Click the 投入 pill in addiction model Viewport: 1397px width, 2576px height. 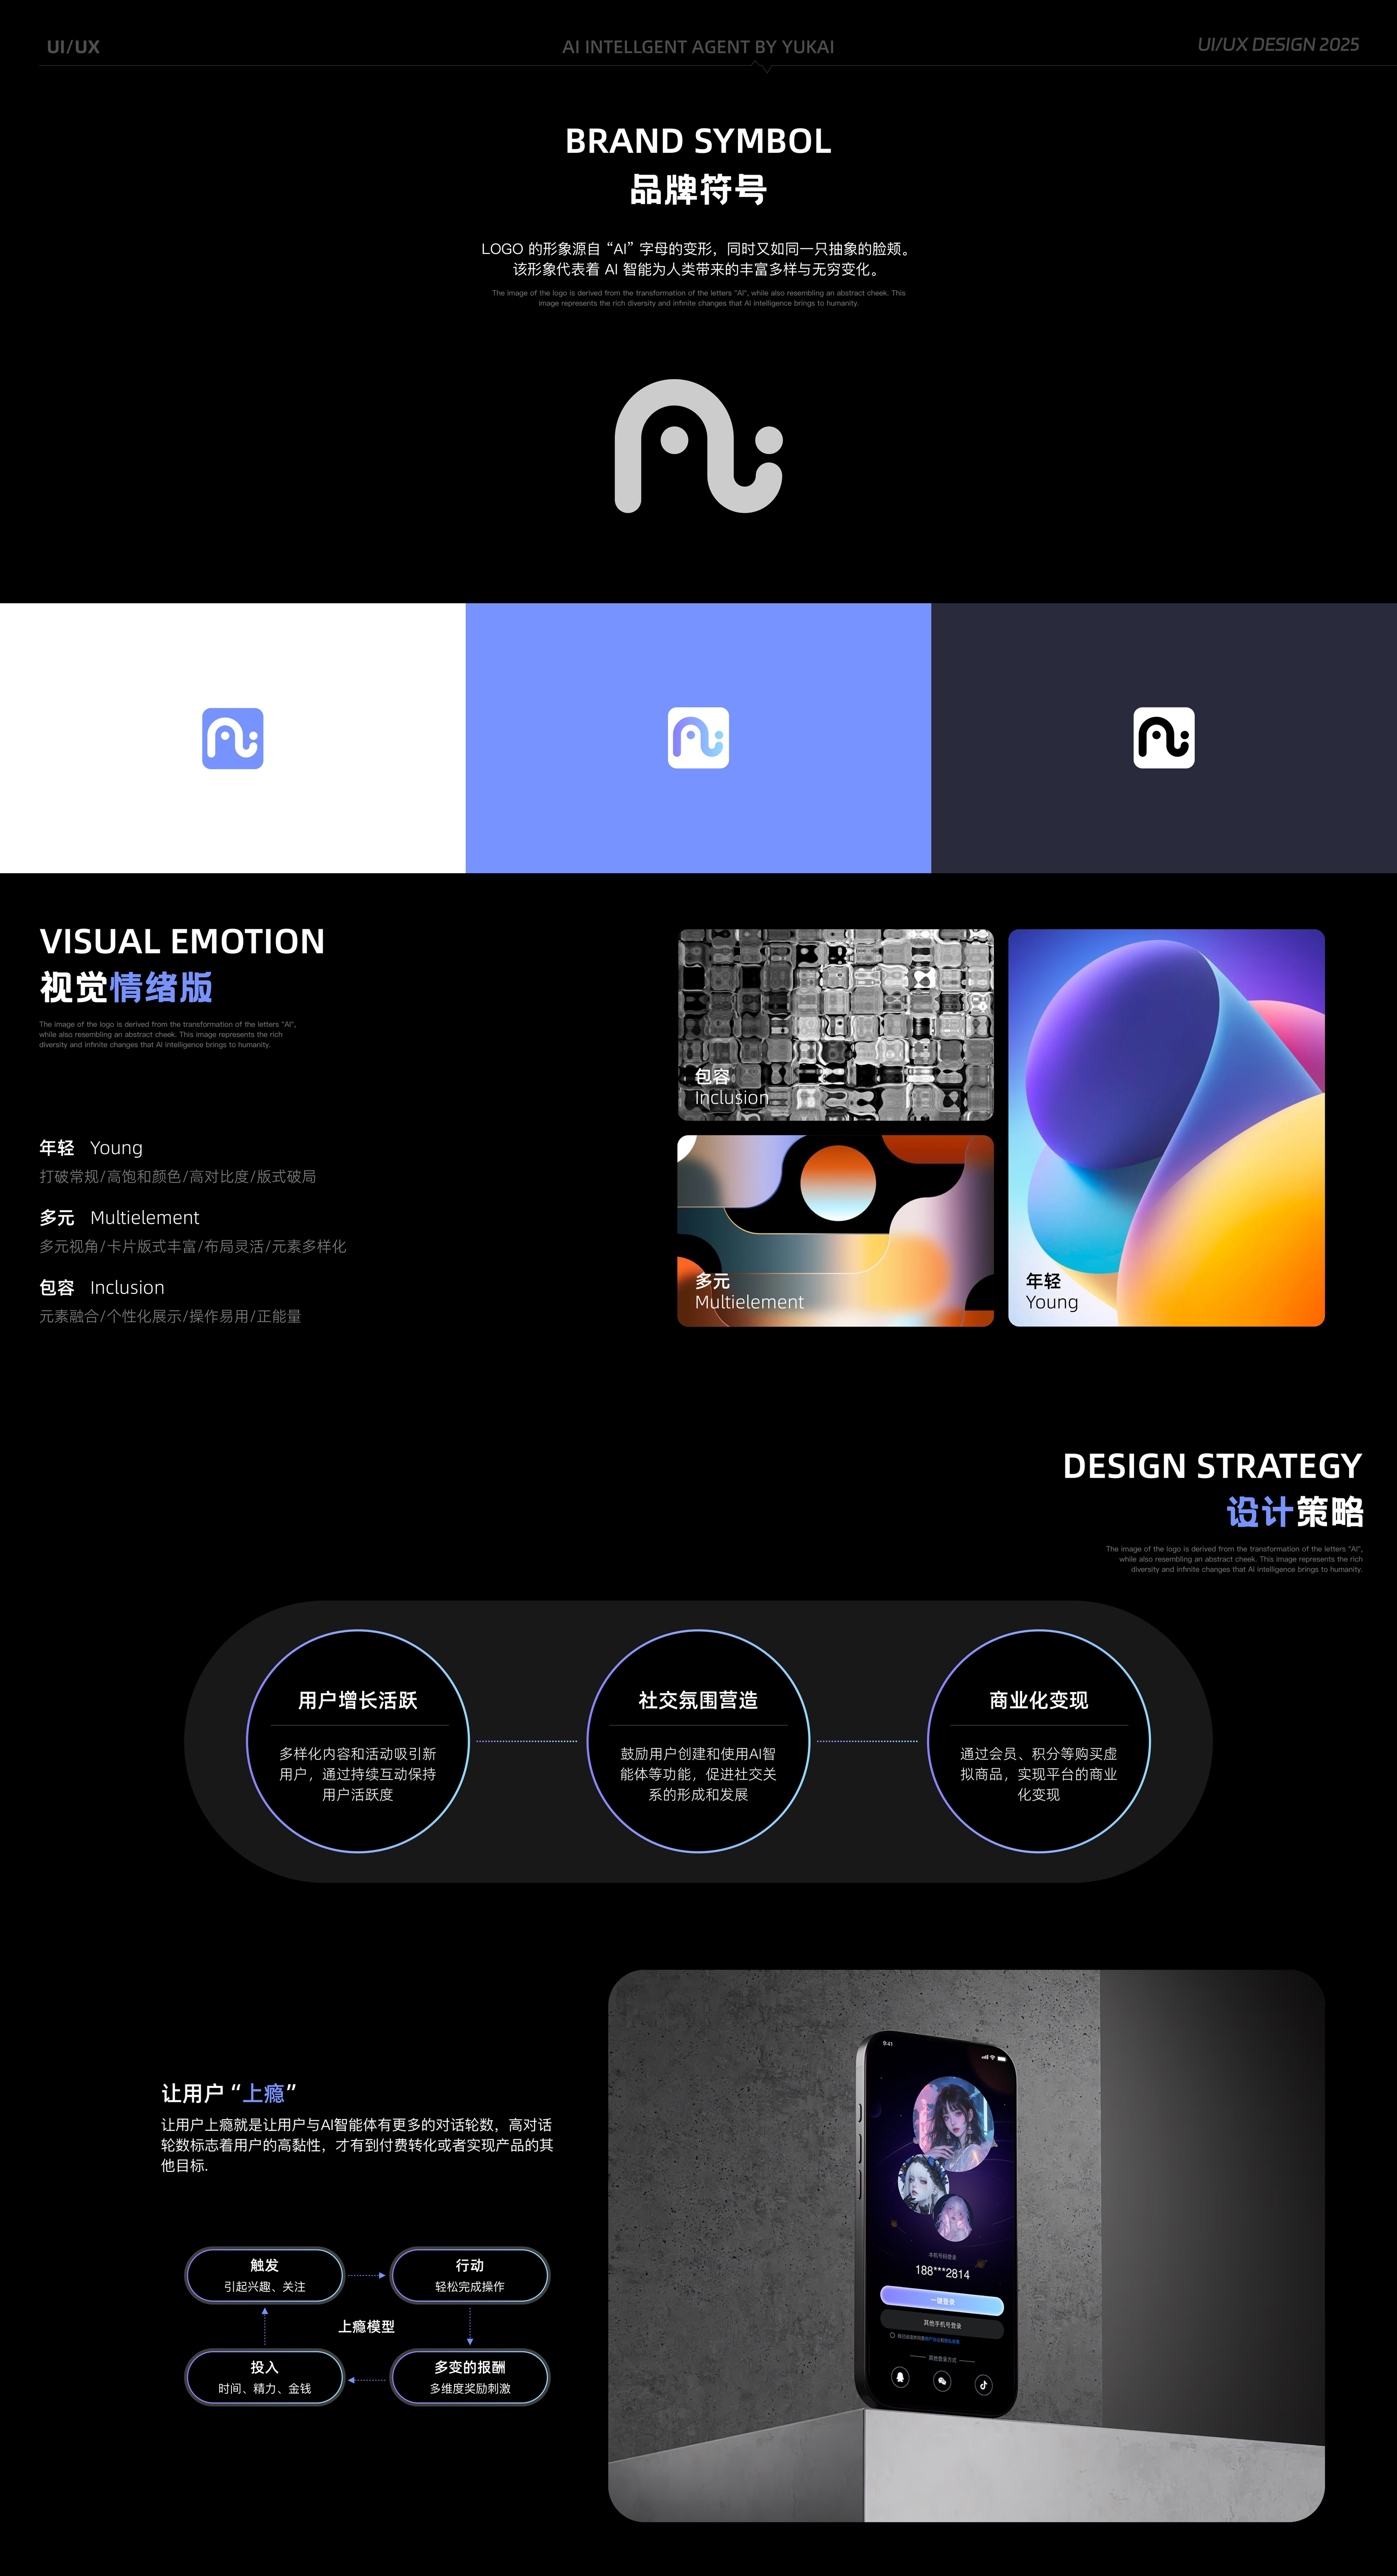[265, 2377]
